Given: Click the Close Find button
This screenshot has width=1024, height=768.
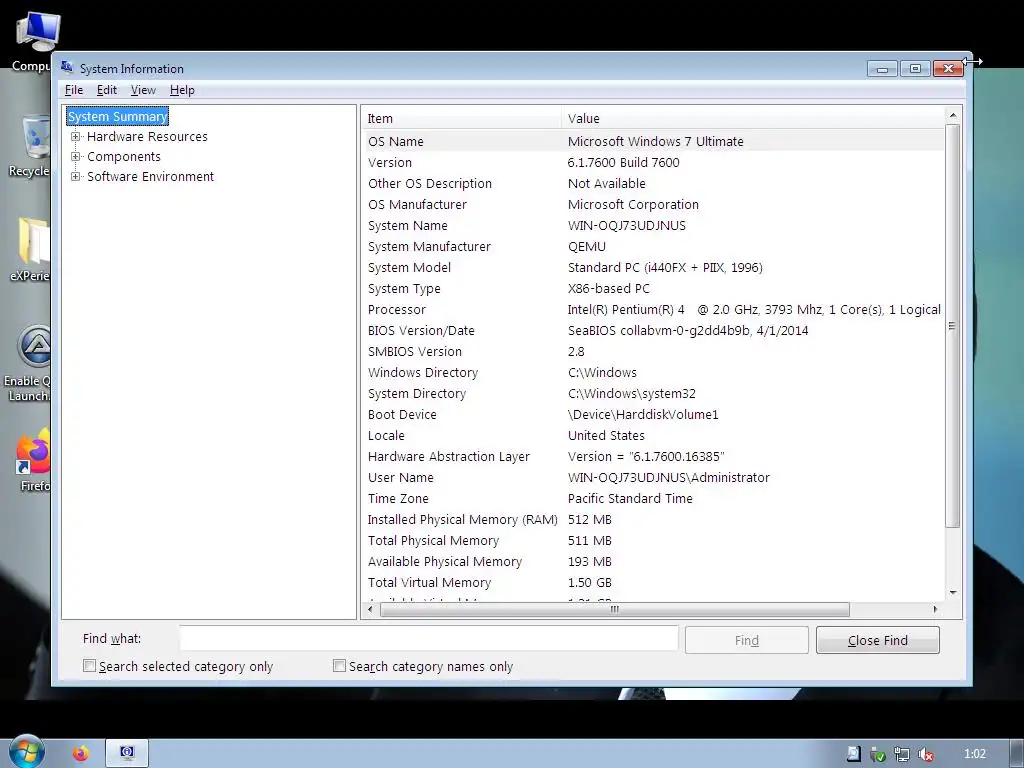Looking at the screenshot, I should [878, 640].
